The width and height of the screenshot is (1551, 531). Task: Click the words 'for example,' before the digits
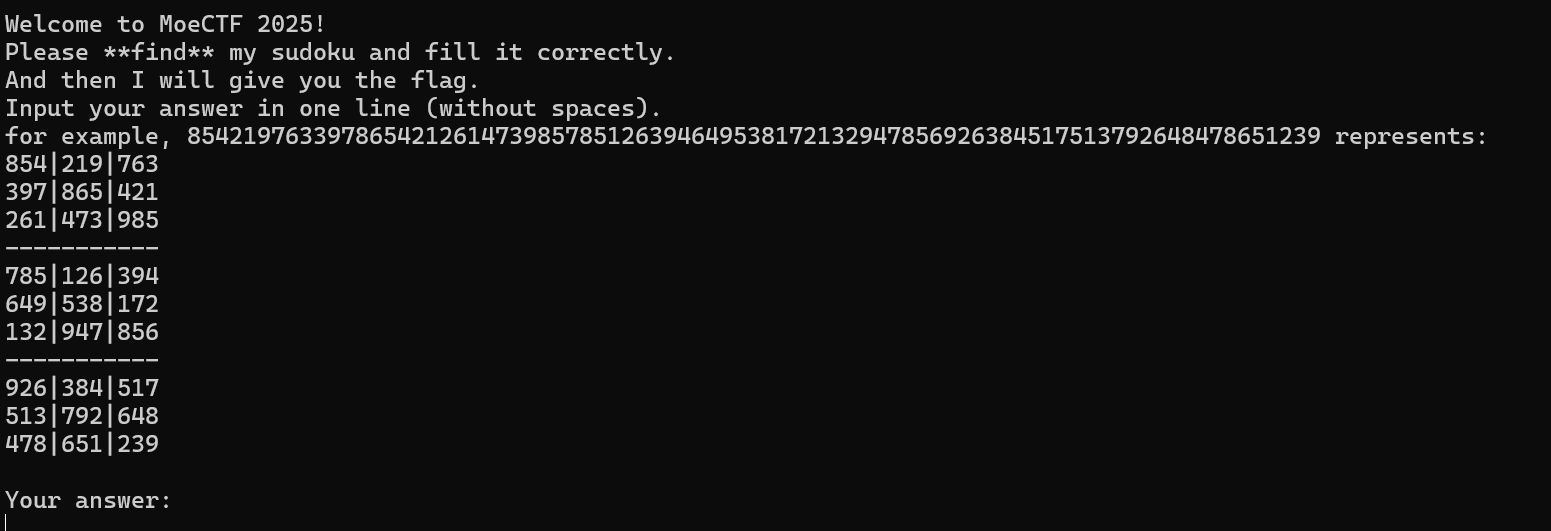pyautogui.click(x=89, y=136)
